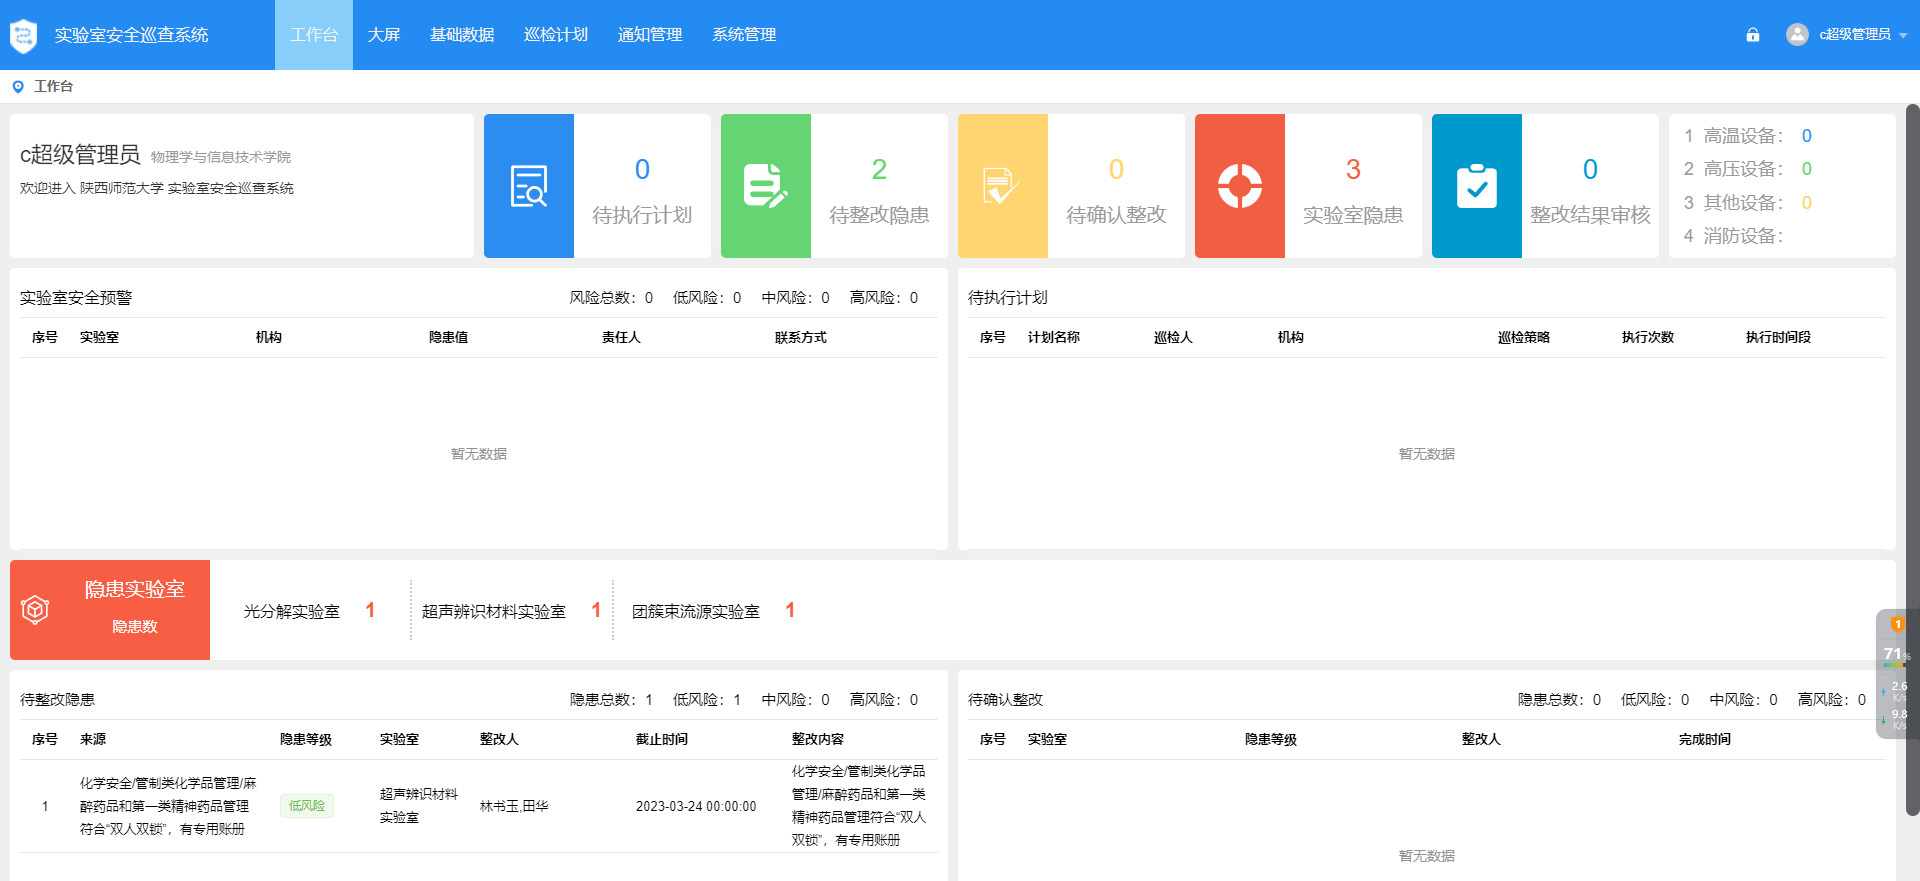This screenshot has height=881, width=1920.
Task: Click the 来源 cell of row 1
Action: click(168, 806)
